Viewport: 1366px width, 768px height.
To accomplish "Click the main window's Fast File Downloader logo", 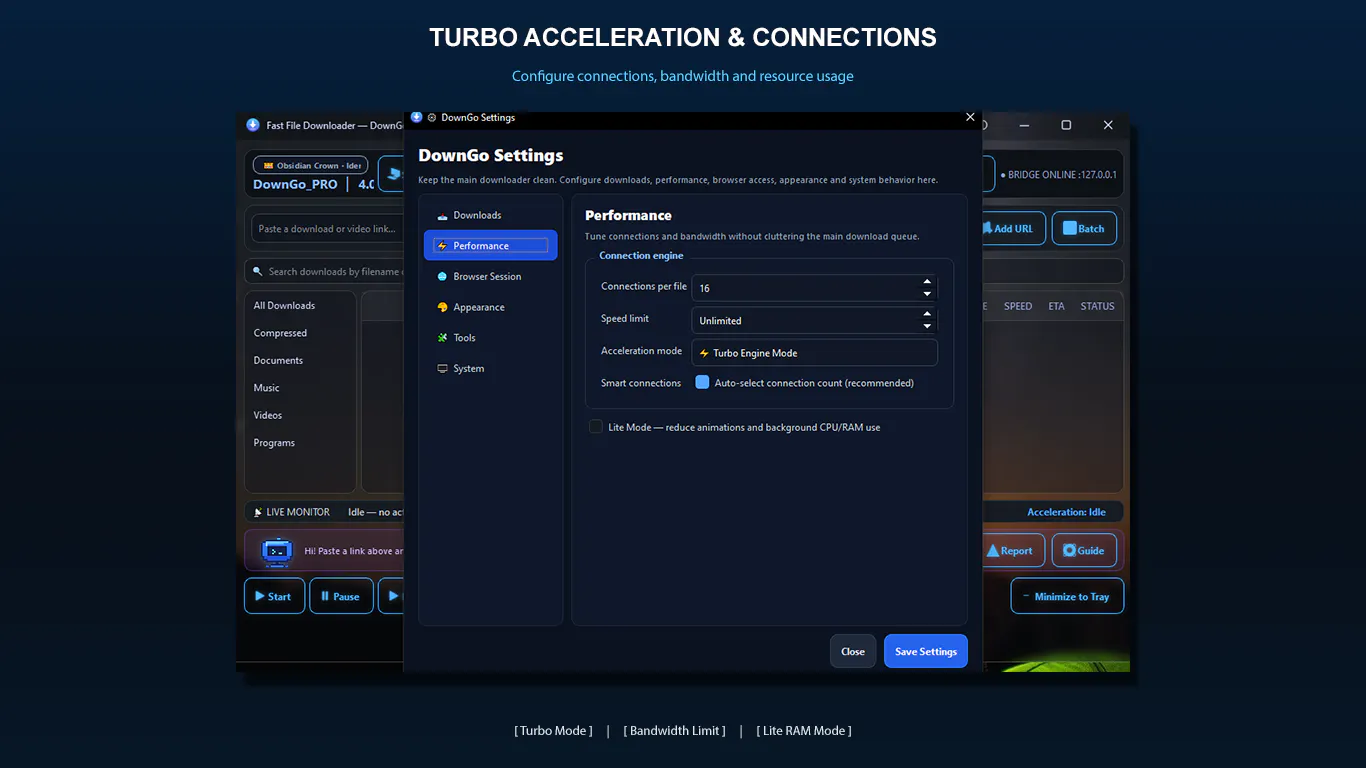I will [x=253, y=125].
